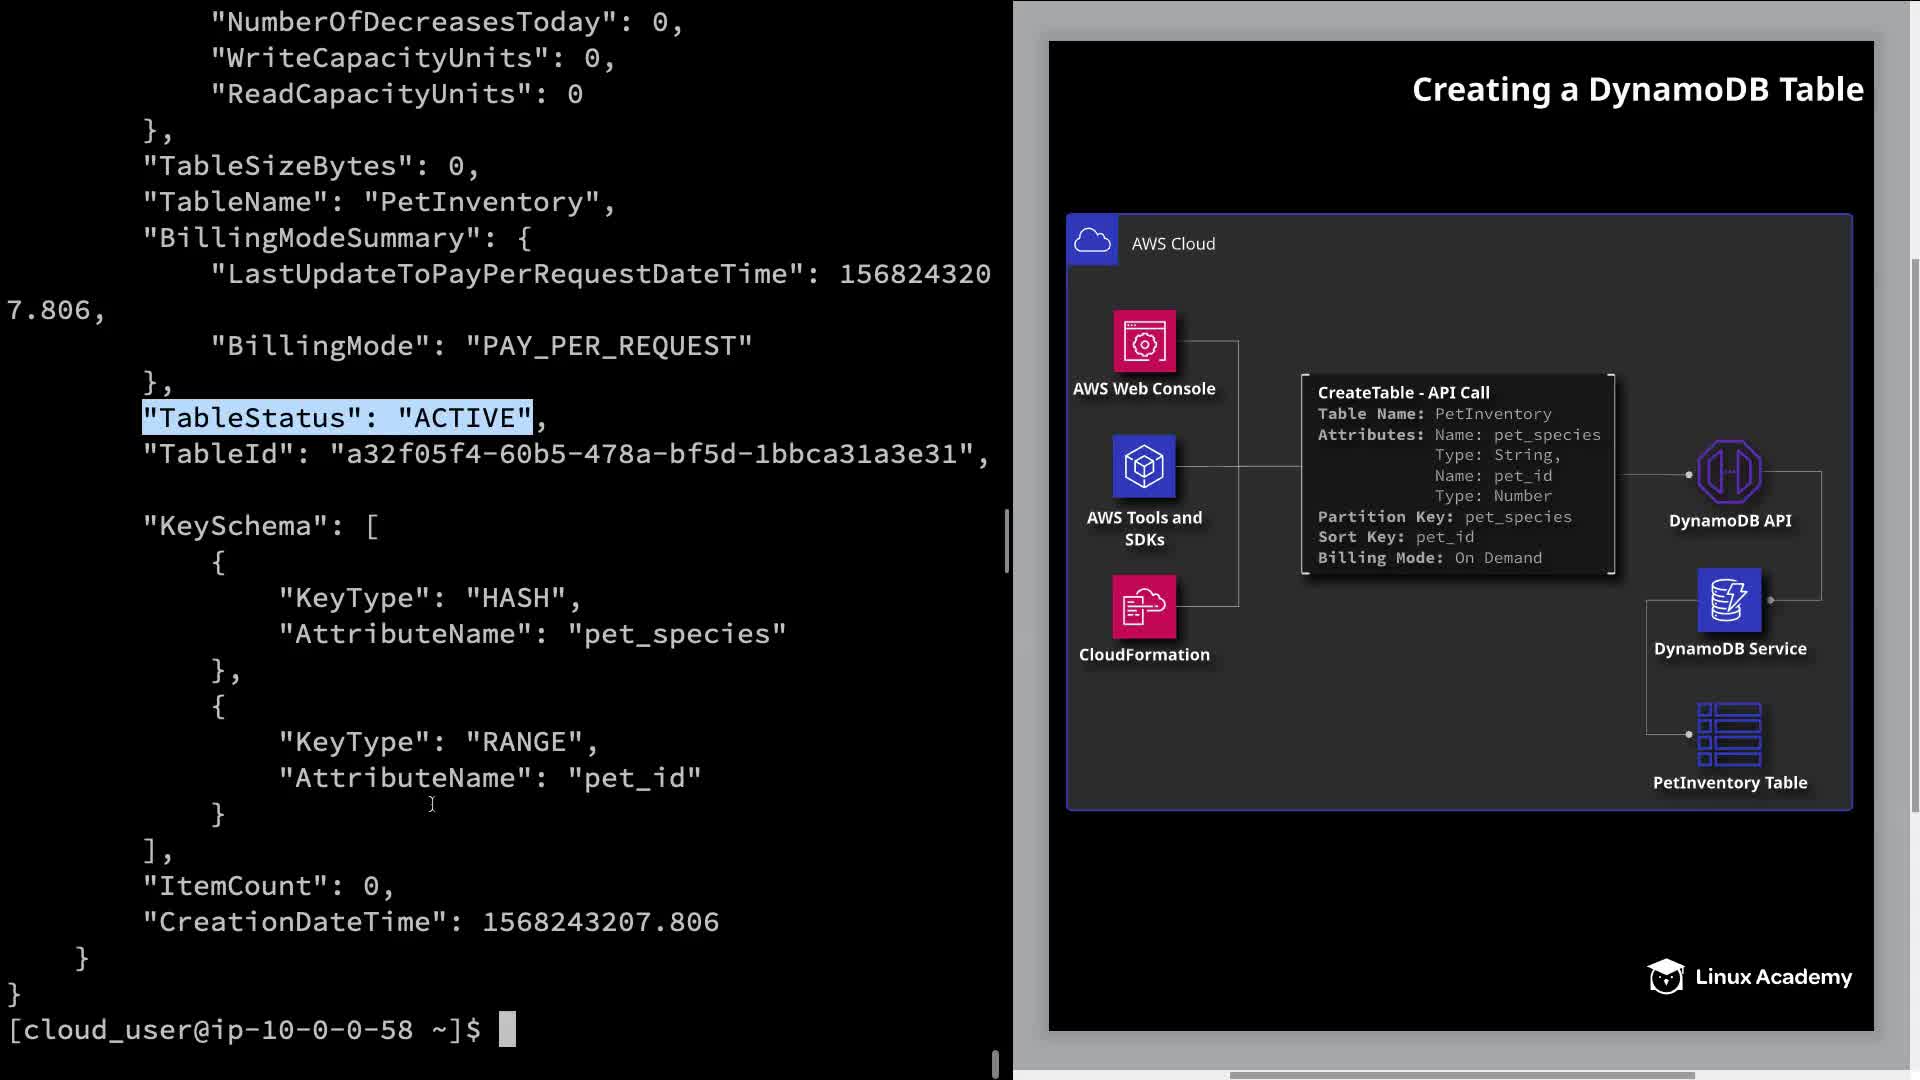The width and height of the screenshot is (1920, 1080).
Task: Select the AWS Tools and SDKs icon
Action: (1144, 466)
